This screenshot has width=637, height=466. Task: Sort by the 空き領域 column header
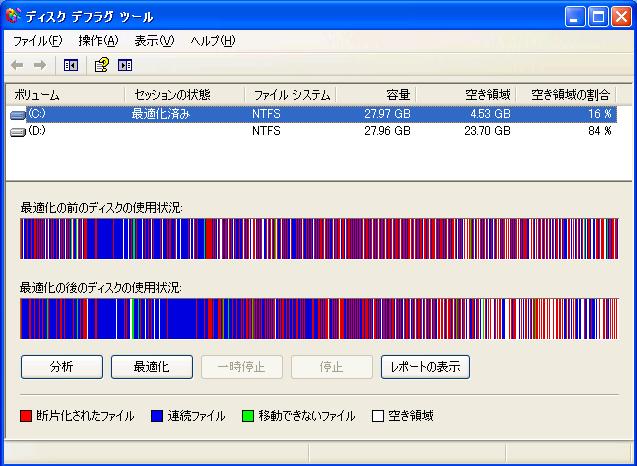[x=466, y=95]
